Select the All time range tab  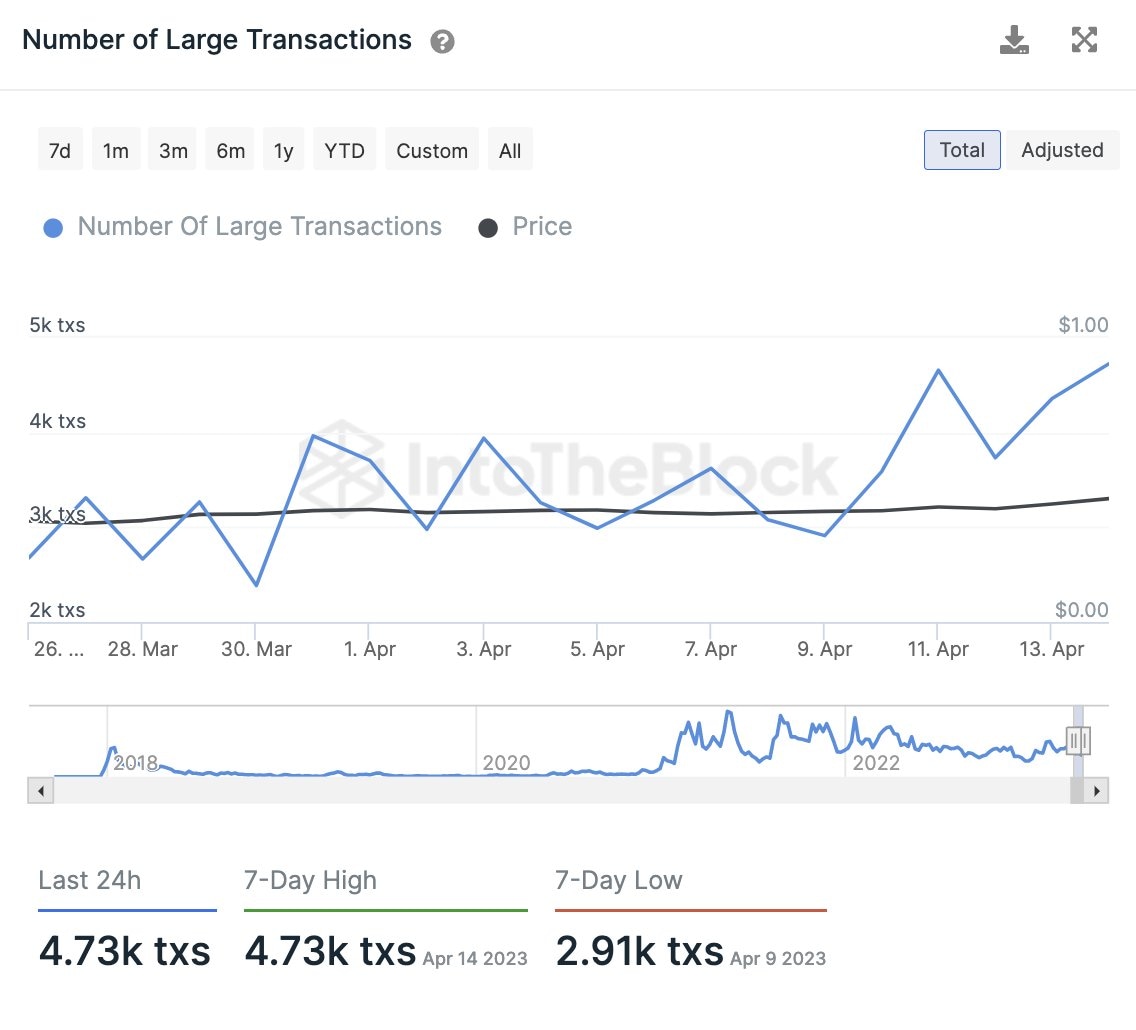pos(510,149)
